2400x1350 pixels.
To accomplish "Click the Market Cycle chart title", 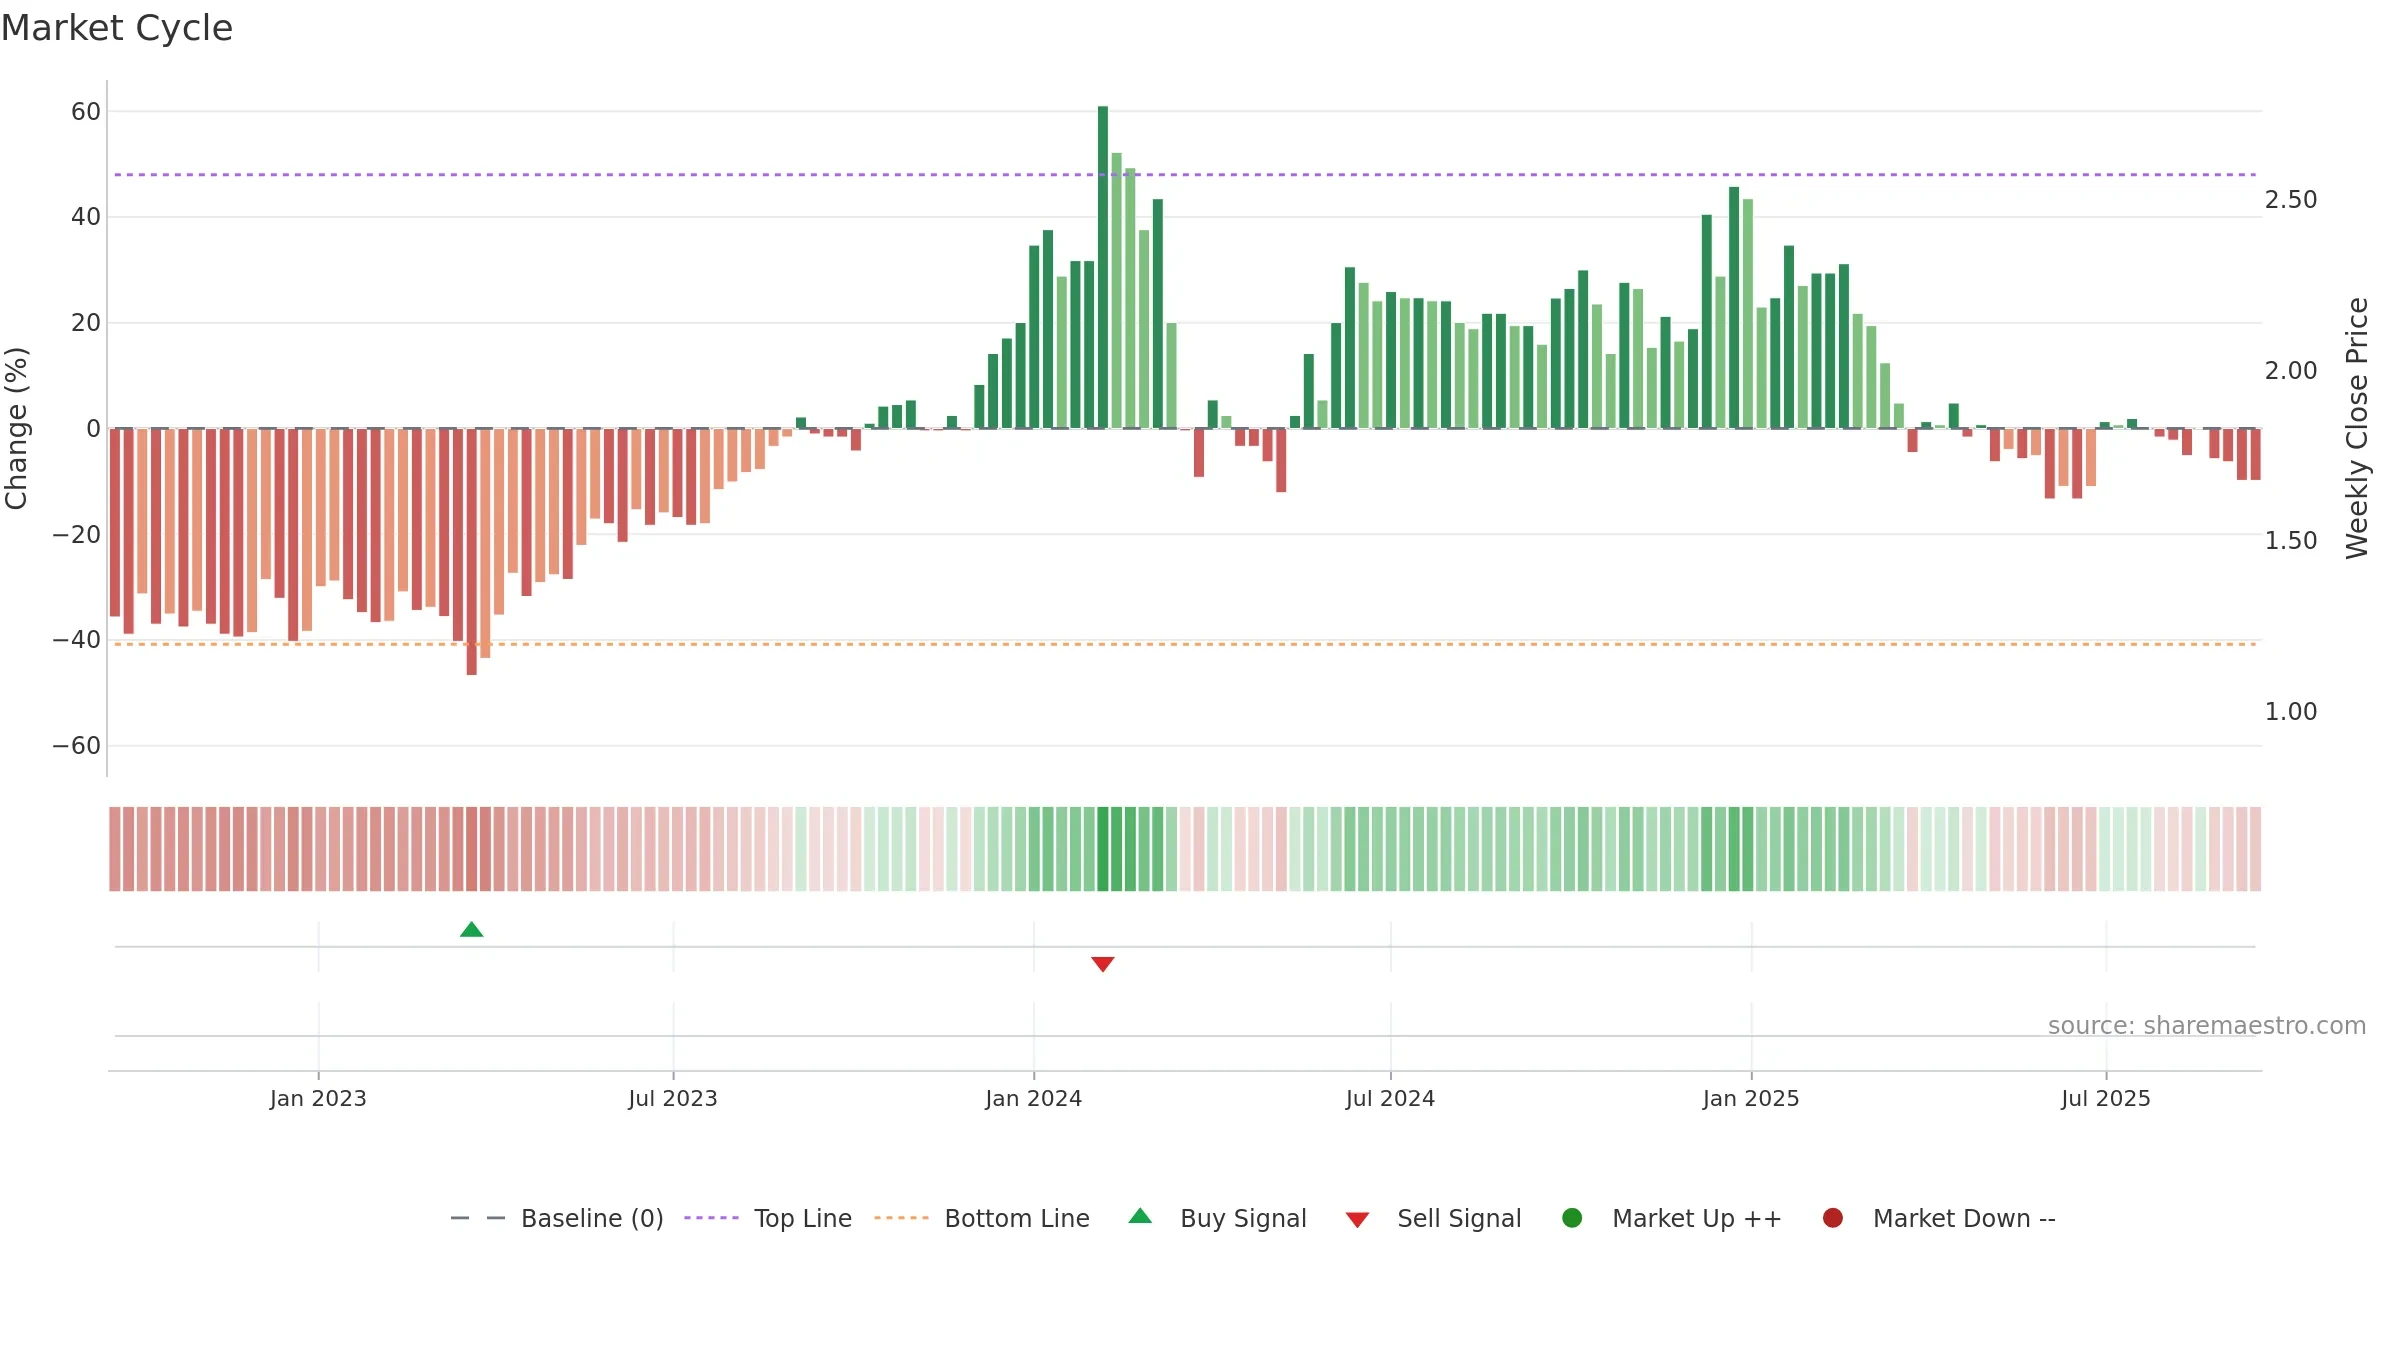I will coord(117,28).
